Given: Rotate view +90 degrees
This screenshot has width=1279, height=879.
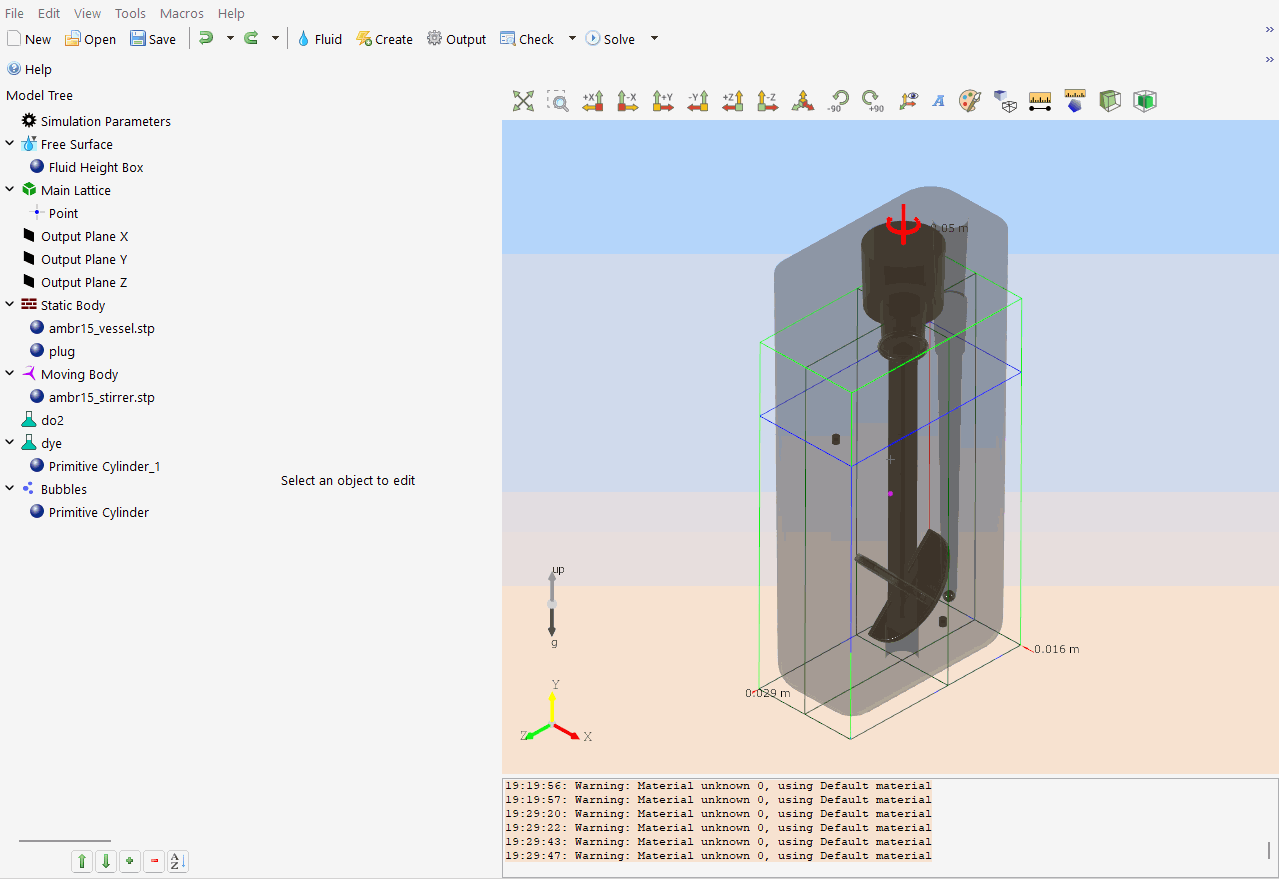Looking at the screenshot, I should click(x=872, y=100).
